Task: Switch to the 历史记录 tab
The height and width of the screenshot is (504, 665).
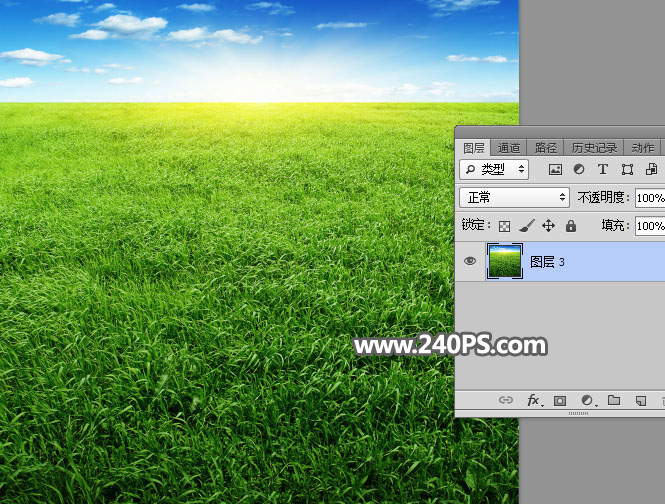Action: coord(595,148)
